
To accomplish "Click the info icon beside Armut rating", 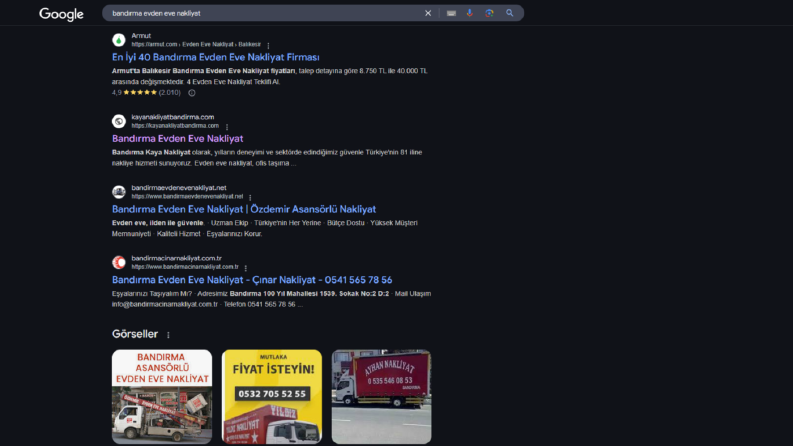I will (192, 93).
